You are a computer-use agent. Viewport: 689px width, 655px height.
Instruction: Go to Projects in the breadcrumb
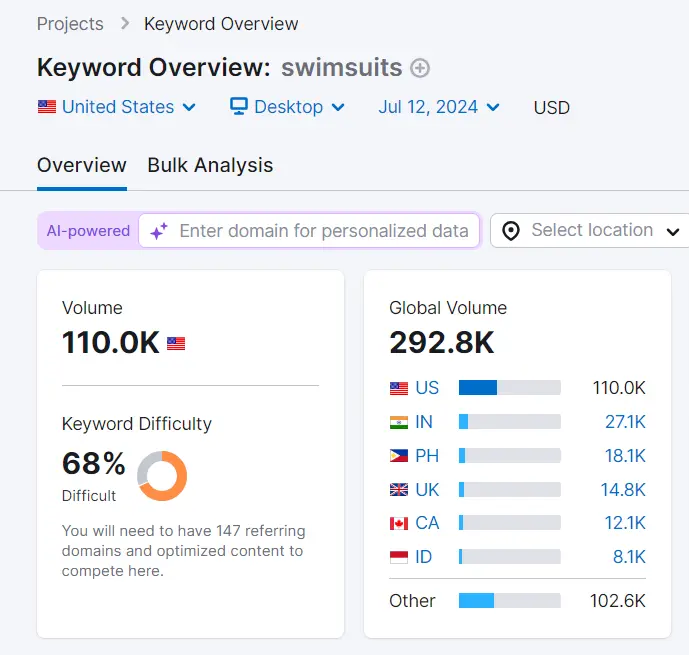click(x=70, y=24)
